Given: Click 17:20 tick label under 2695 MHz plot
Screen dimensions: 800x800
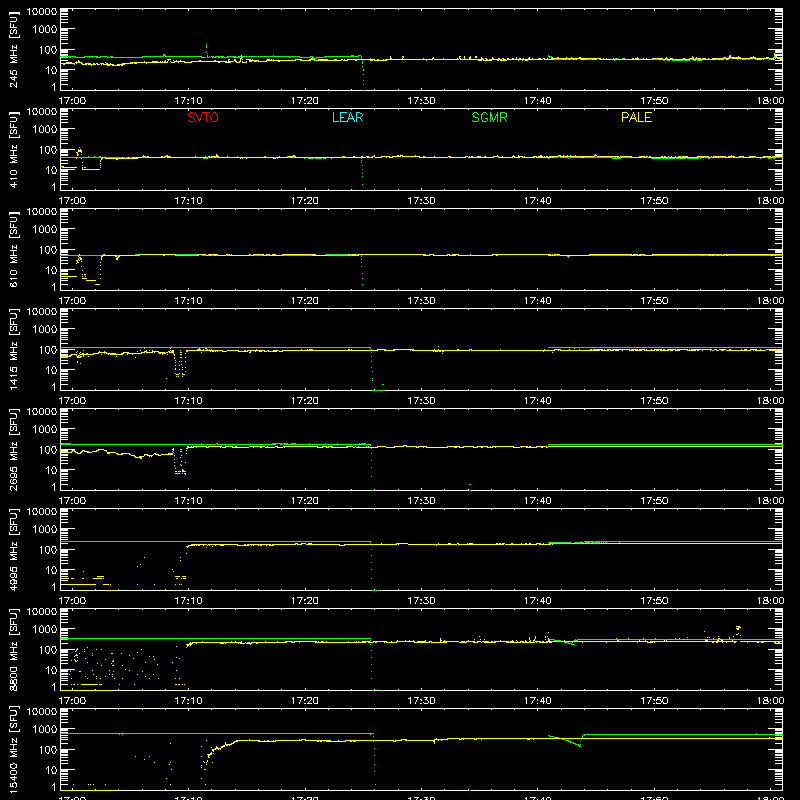Looking at the screenshot, I should (305, 501).
